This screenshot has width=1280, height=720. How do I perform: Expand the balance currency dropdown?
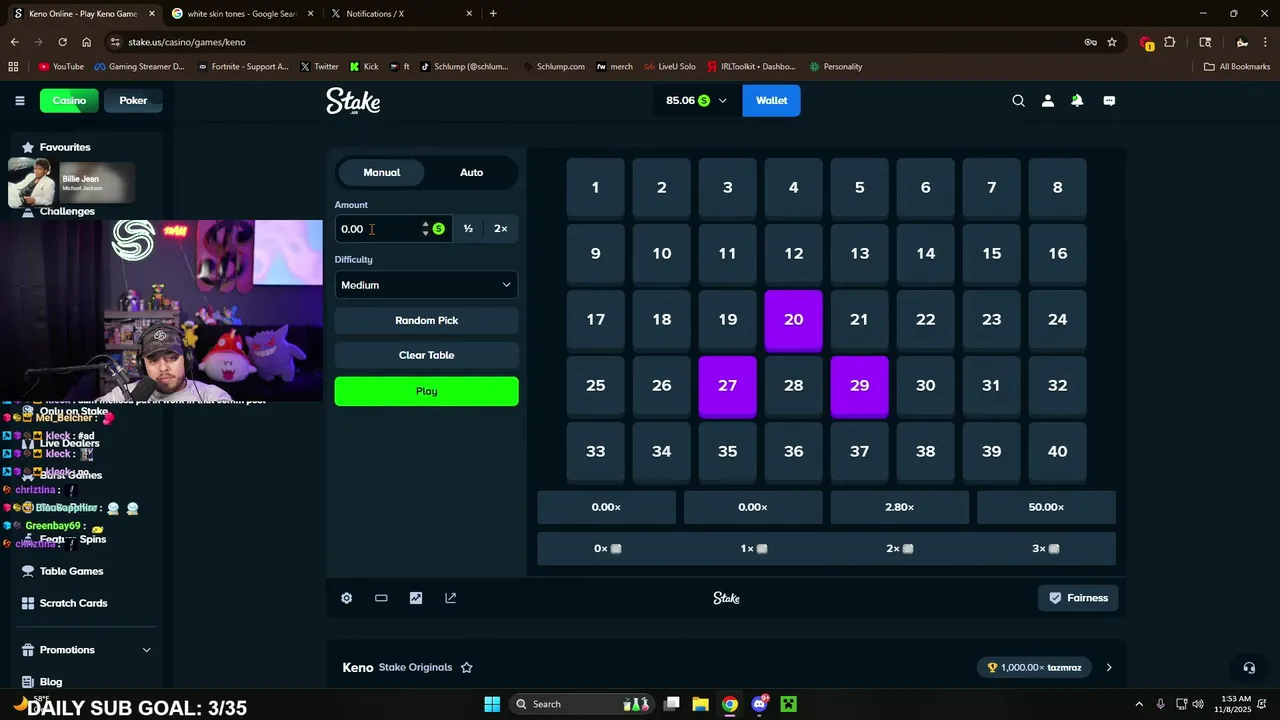pos(722,100)
